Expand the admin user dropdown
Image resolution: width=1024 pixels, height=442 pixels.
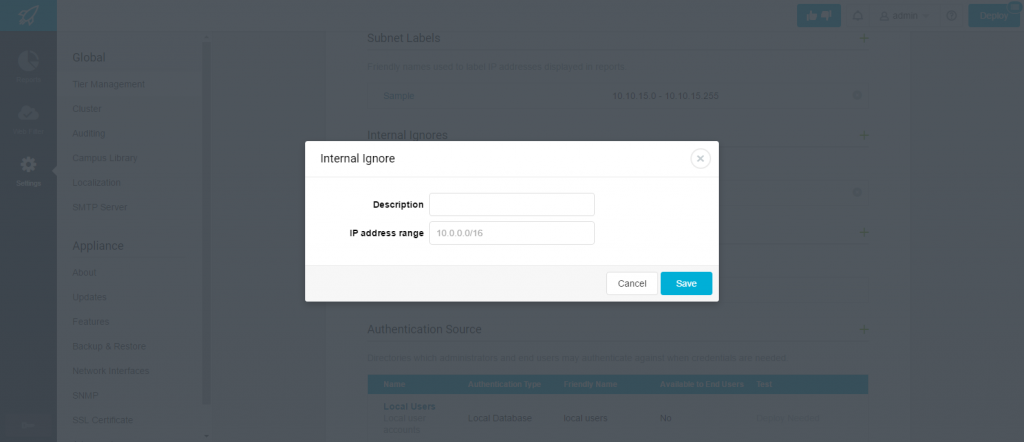pos(904,16)
